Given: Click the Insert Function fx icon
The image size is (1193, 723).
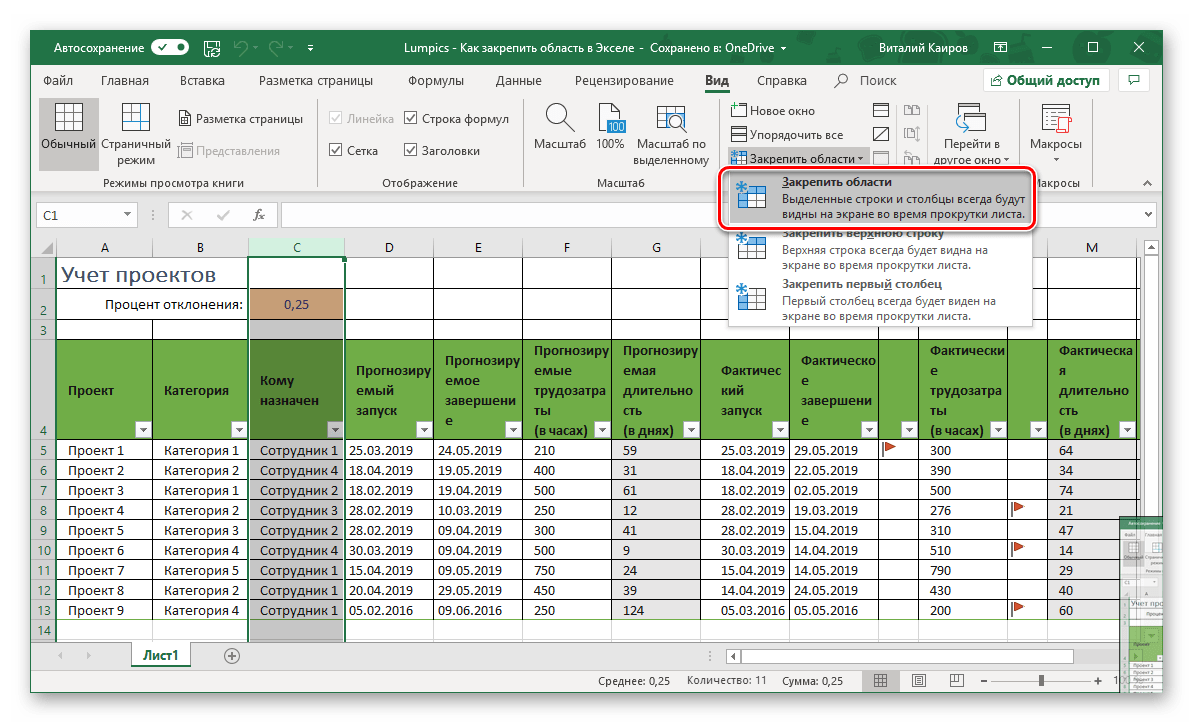Looking at the screenshot, I should tap(258, 215).
